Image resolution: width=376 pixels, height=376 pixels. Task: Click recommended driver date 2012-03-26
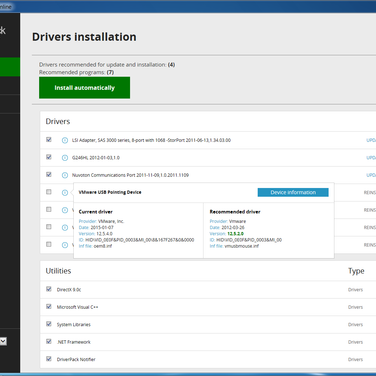coord(233,227)
